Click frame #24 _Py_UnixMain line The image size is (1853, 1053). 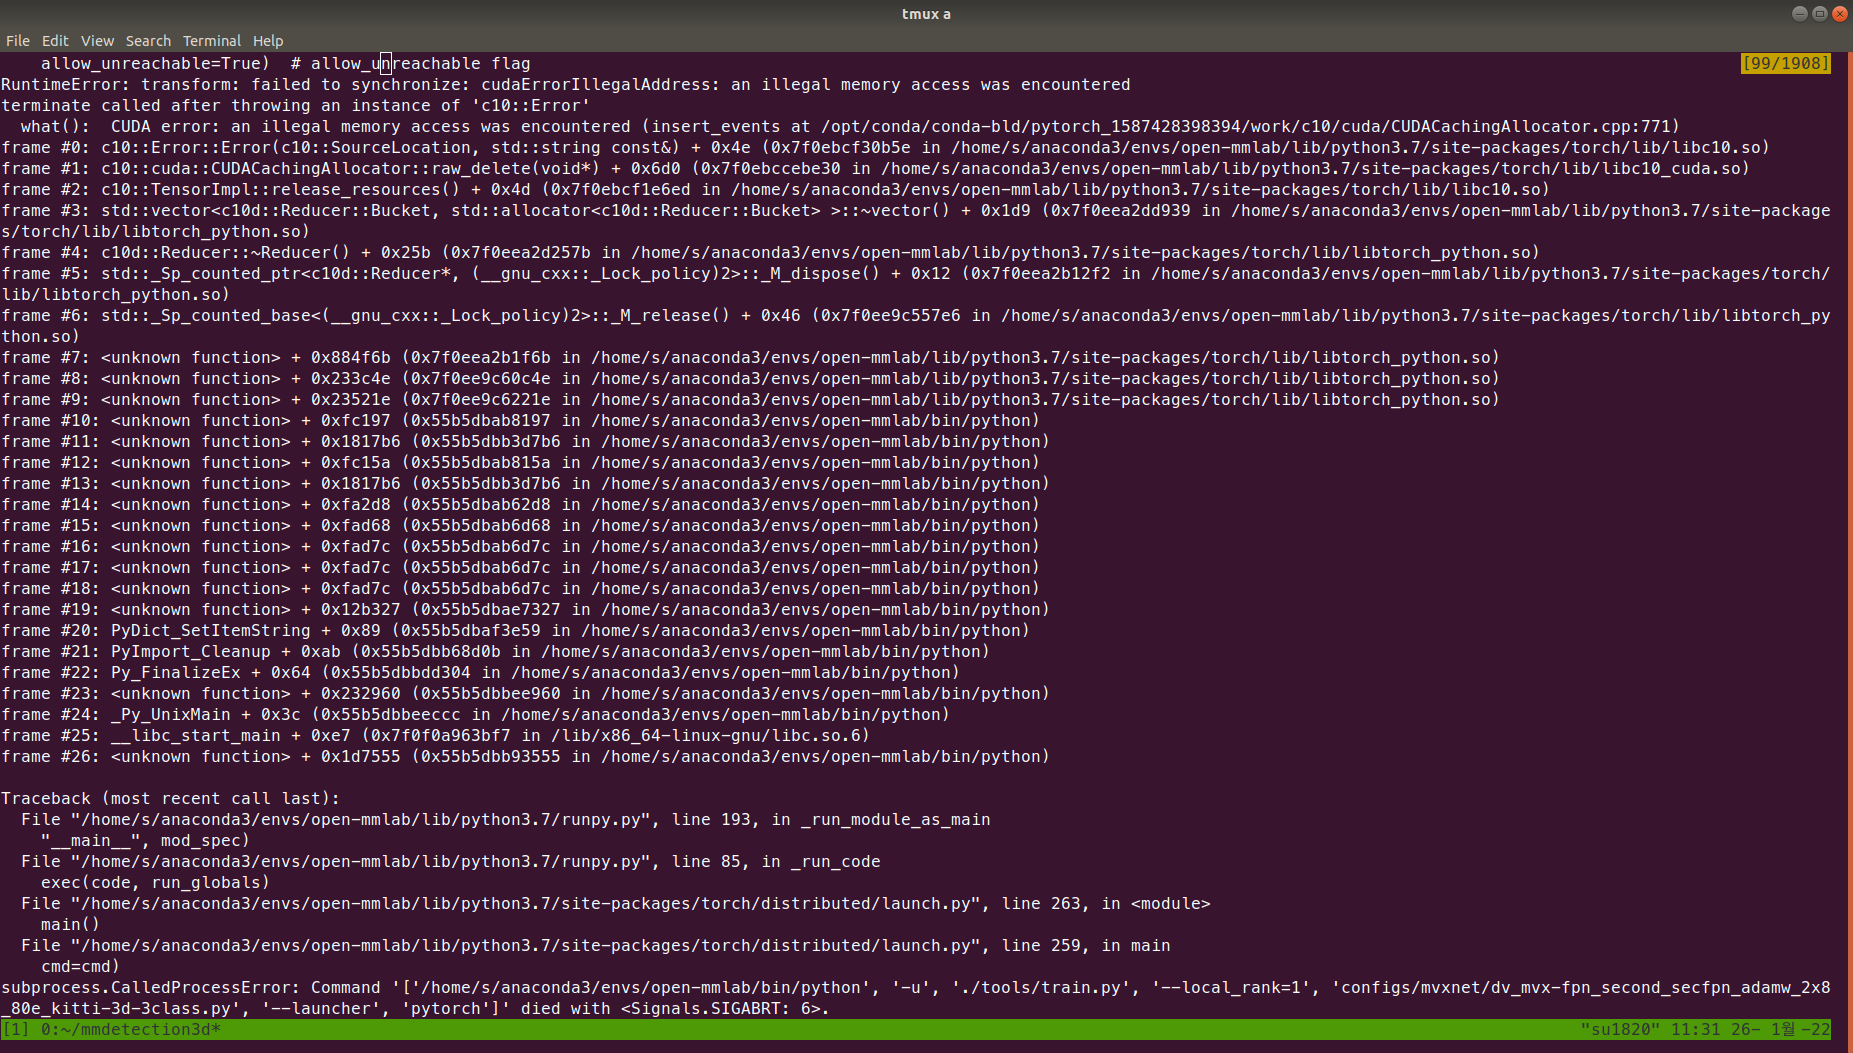tap(476, 715)
